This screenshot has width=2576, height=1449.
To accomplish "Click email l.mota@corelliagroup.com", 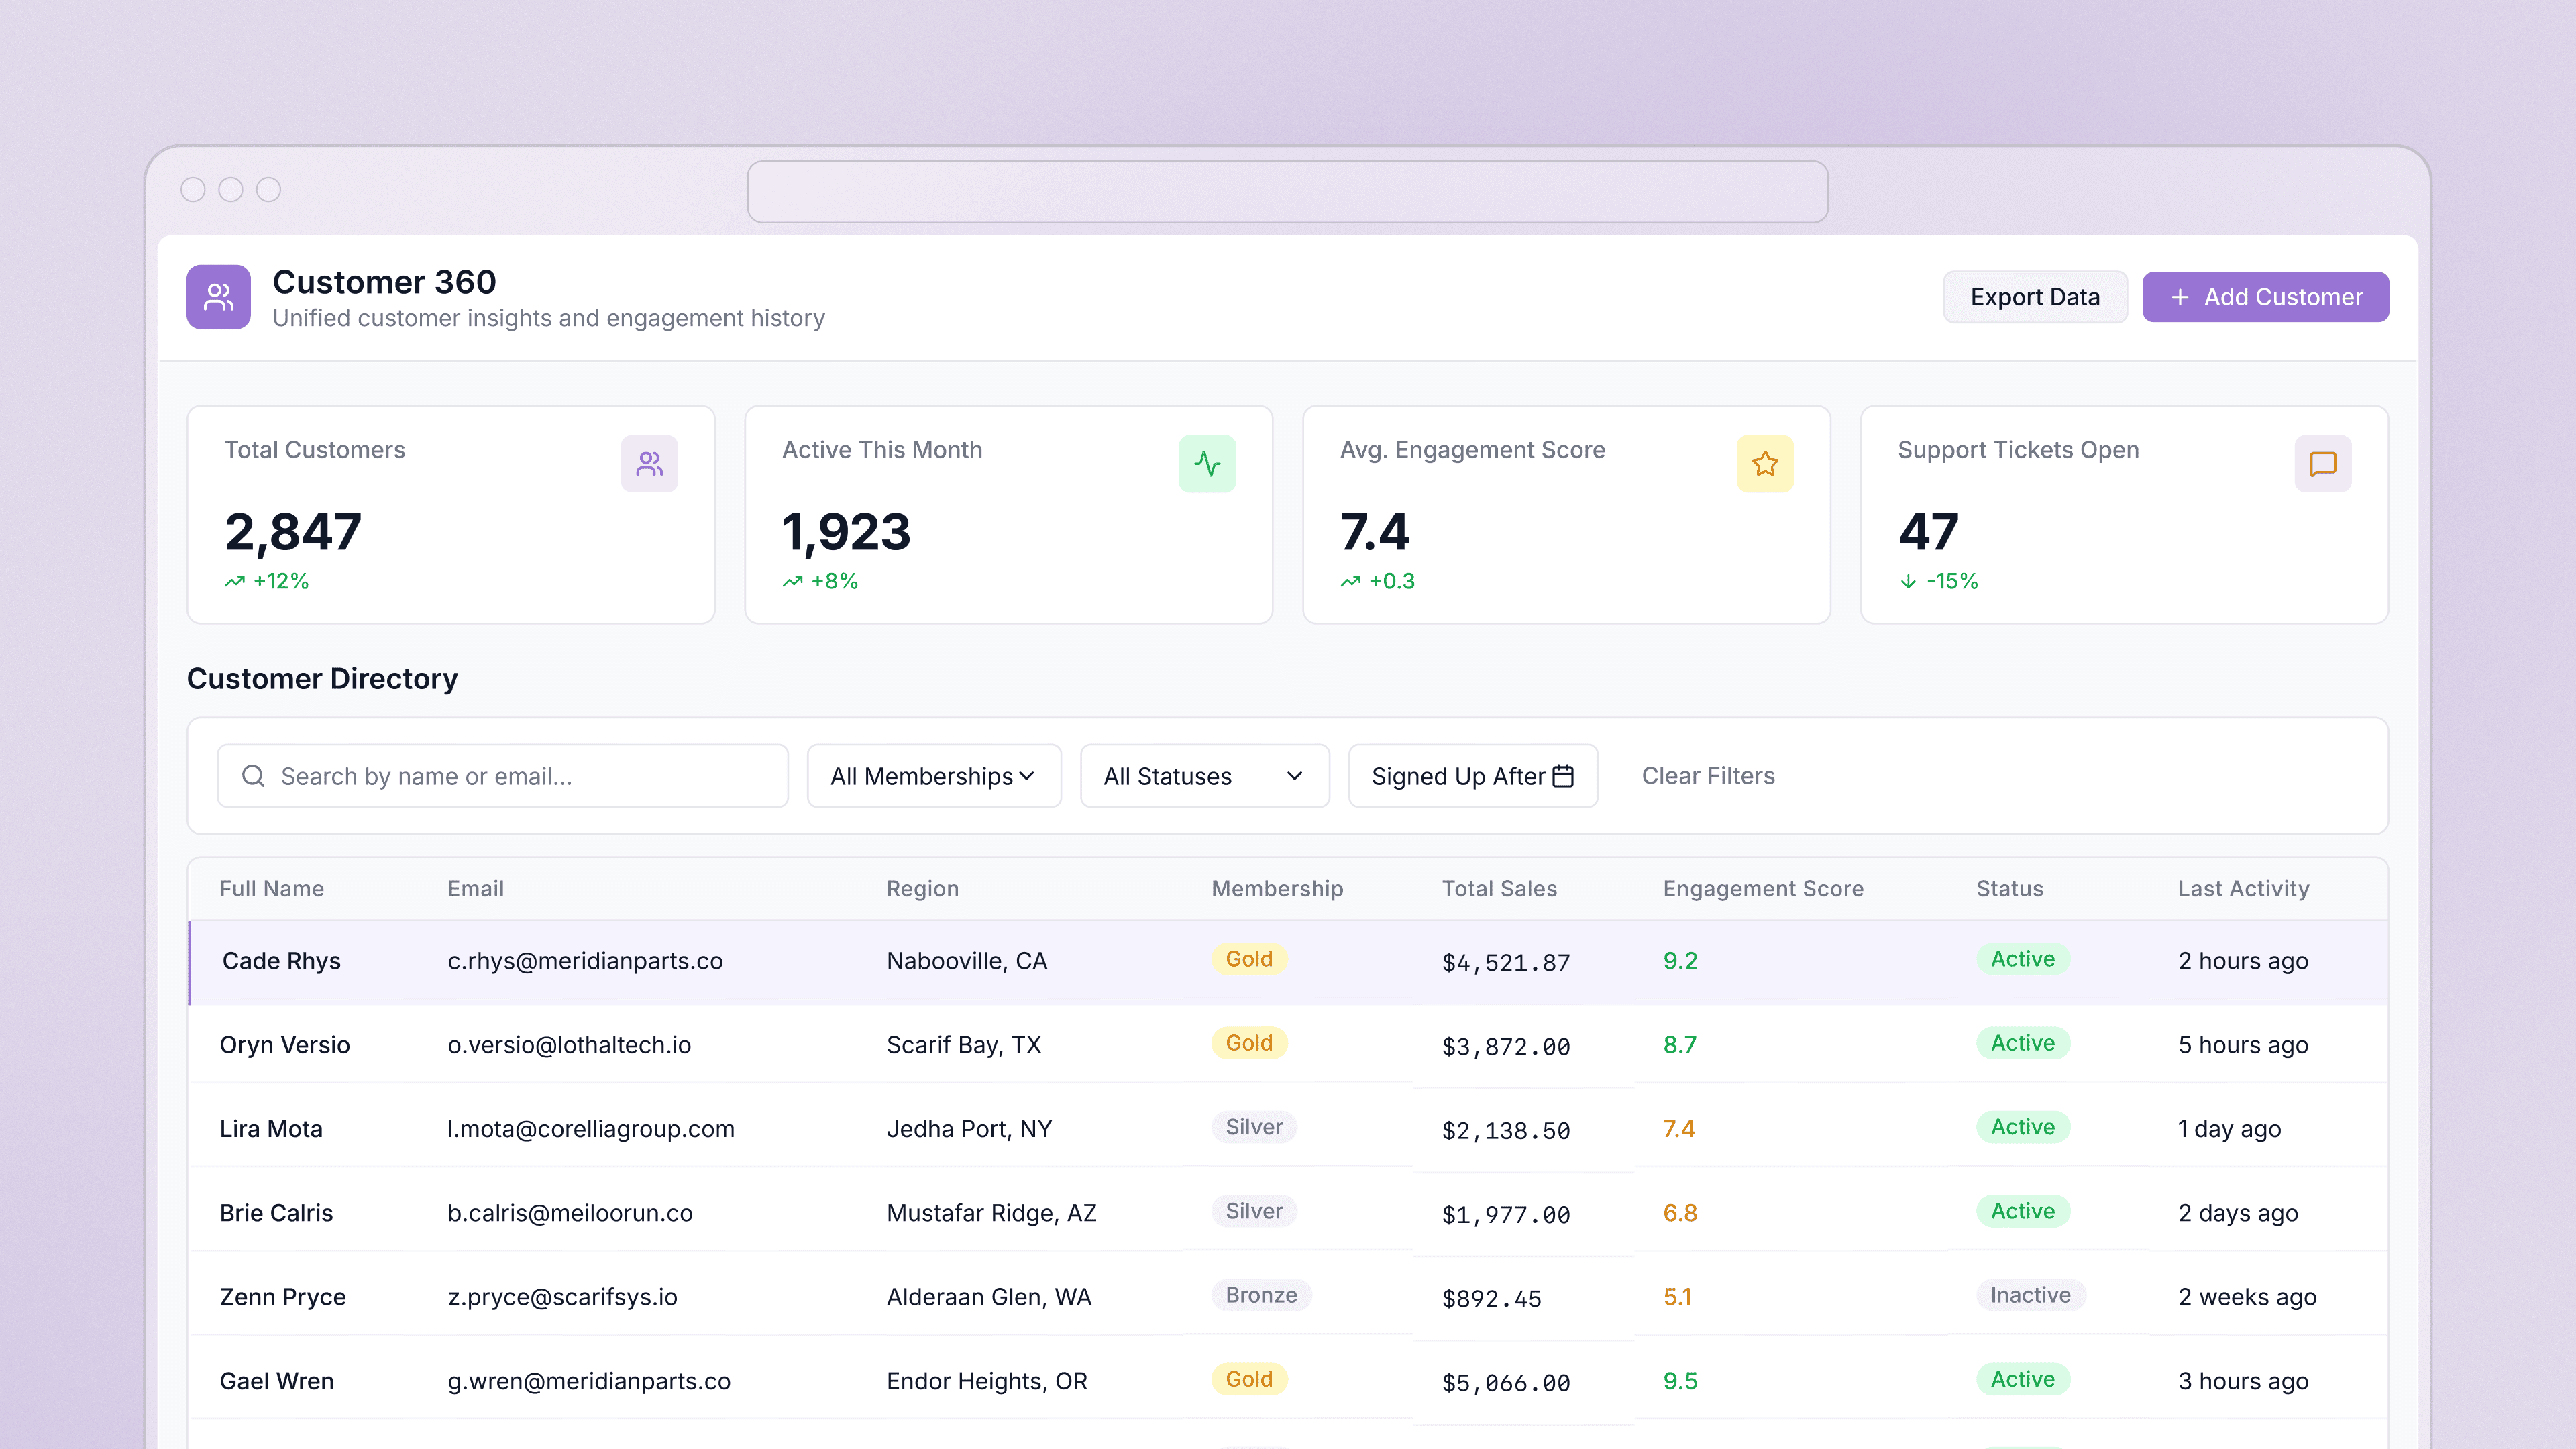I will 591,1129.
